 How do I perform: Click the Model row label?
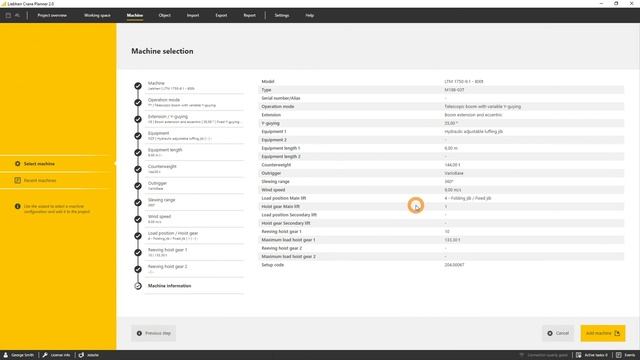click(268, 82)
